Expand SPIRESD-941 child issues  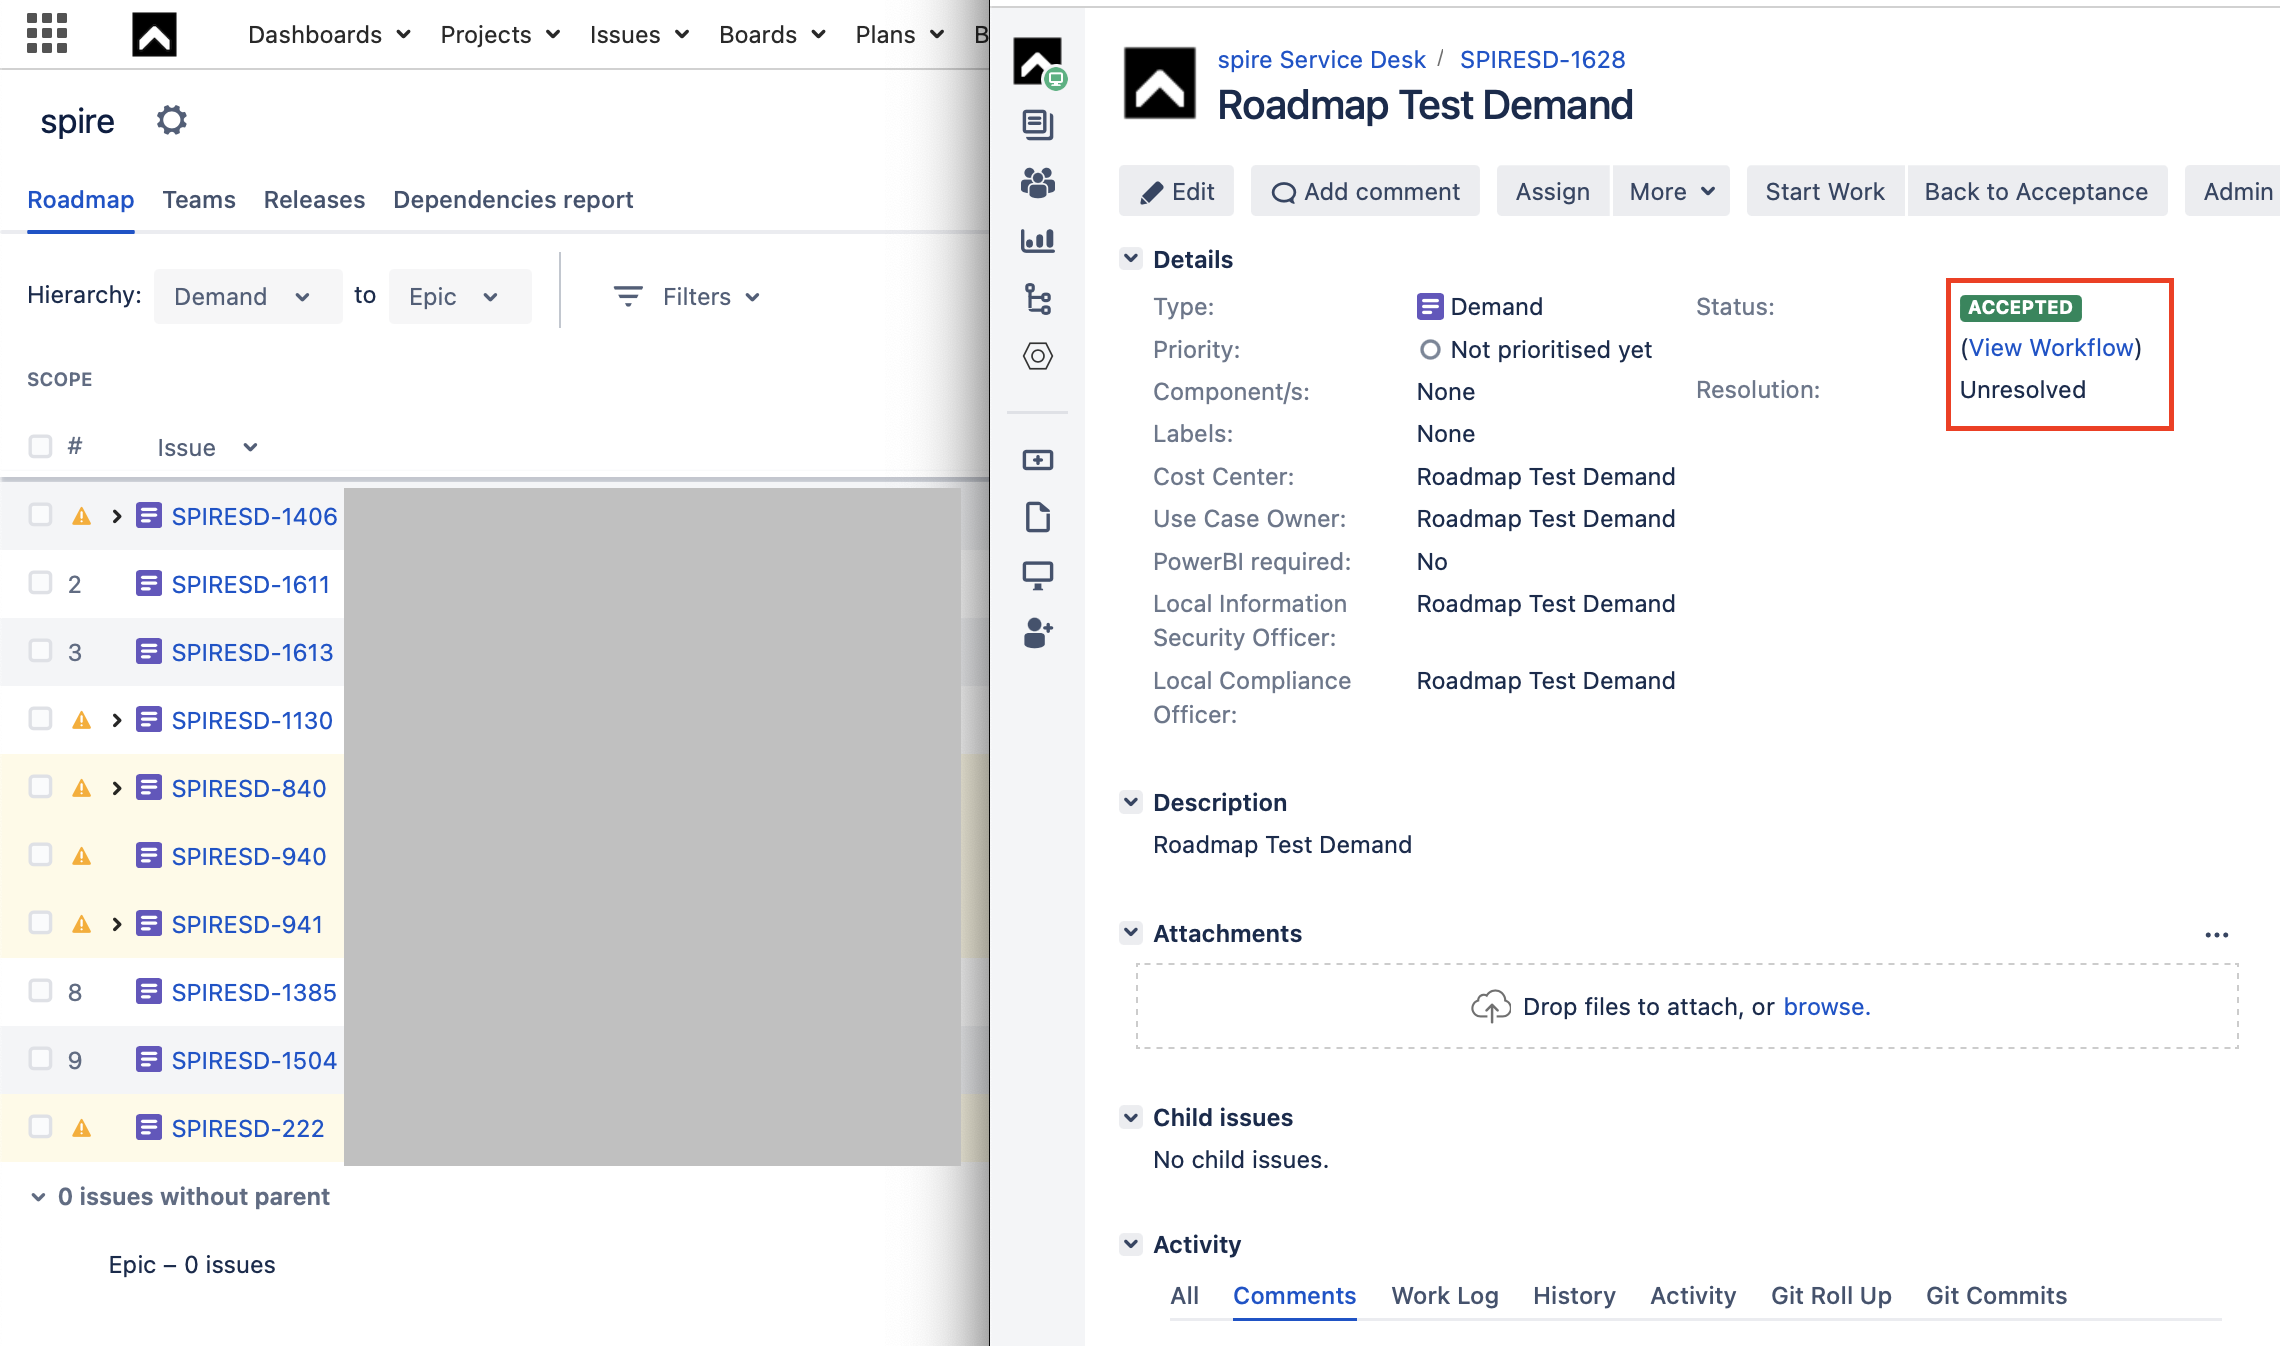[x=117, y=924]
